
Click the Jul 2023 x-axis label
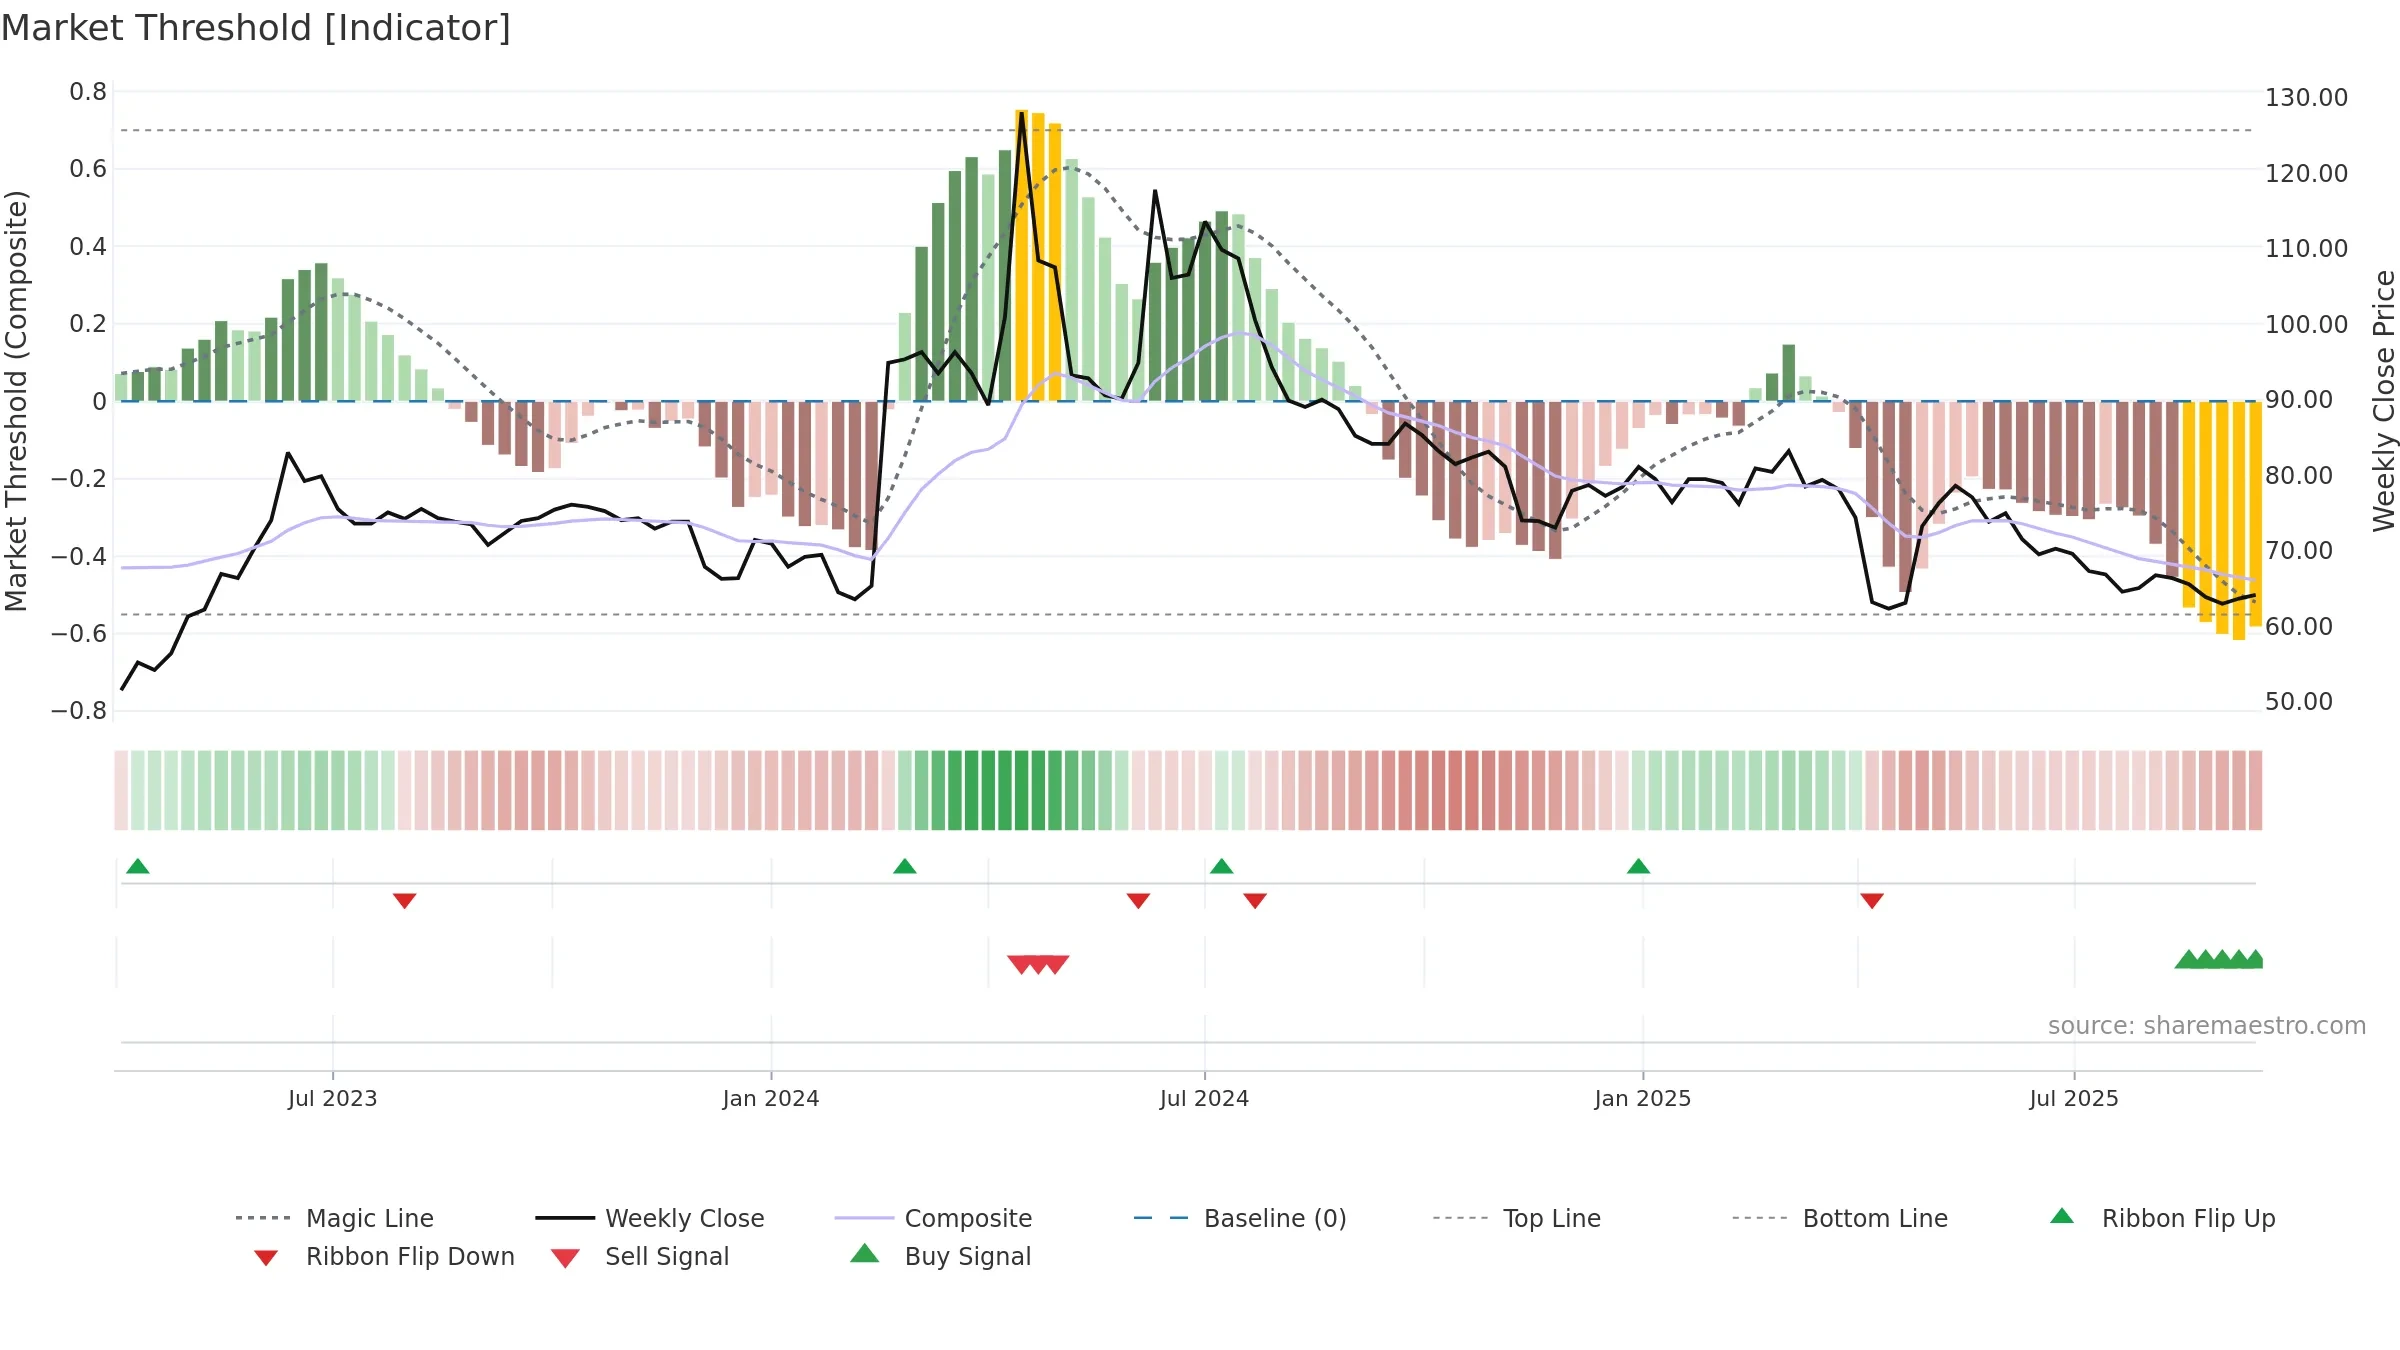pyautogui.click(x=333, y=1098)
